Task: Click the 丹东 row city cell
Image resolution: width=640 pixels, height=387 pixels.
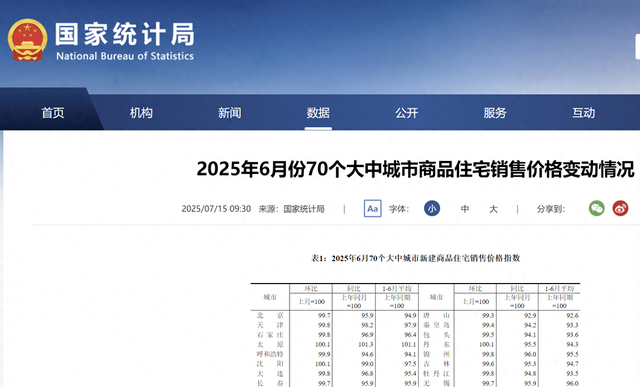Action: pos(436,345)
